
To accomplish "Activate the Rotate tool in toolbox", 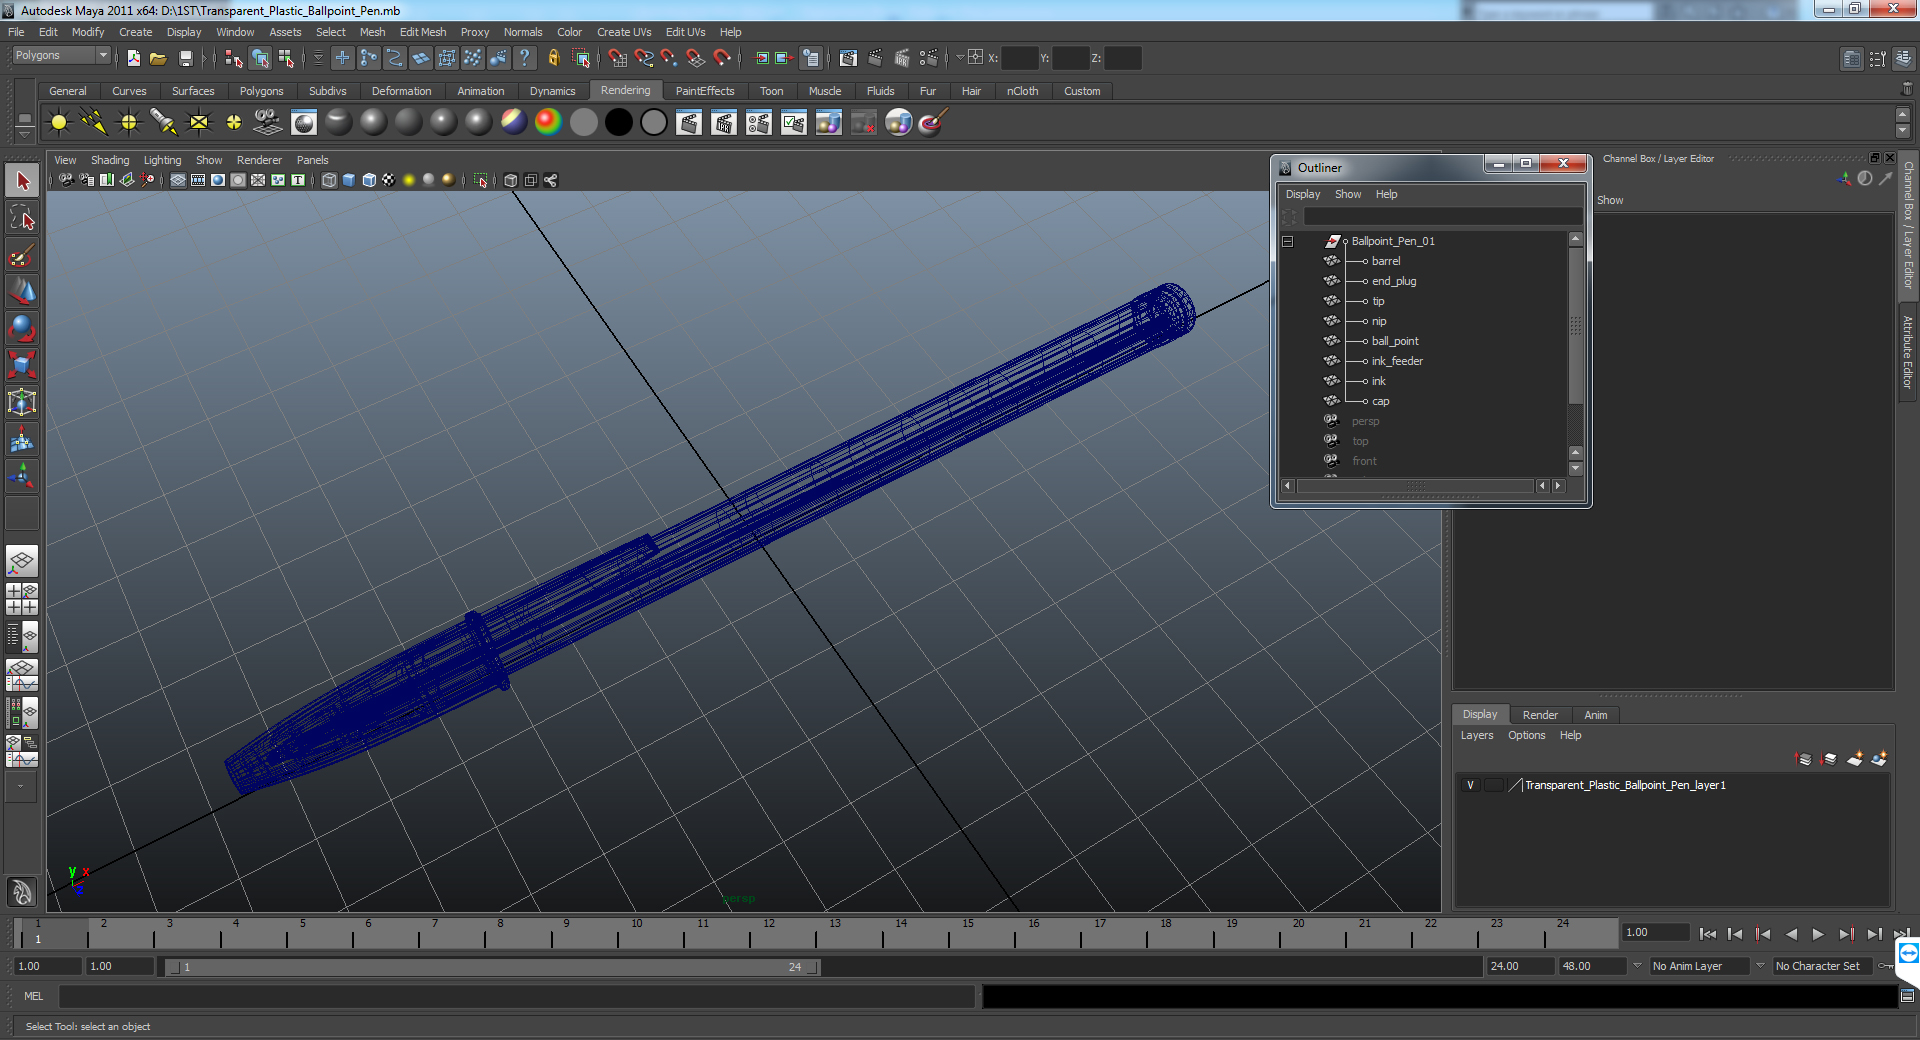I will pyautogui.click(x=22, y=329).
